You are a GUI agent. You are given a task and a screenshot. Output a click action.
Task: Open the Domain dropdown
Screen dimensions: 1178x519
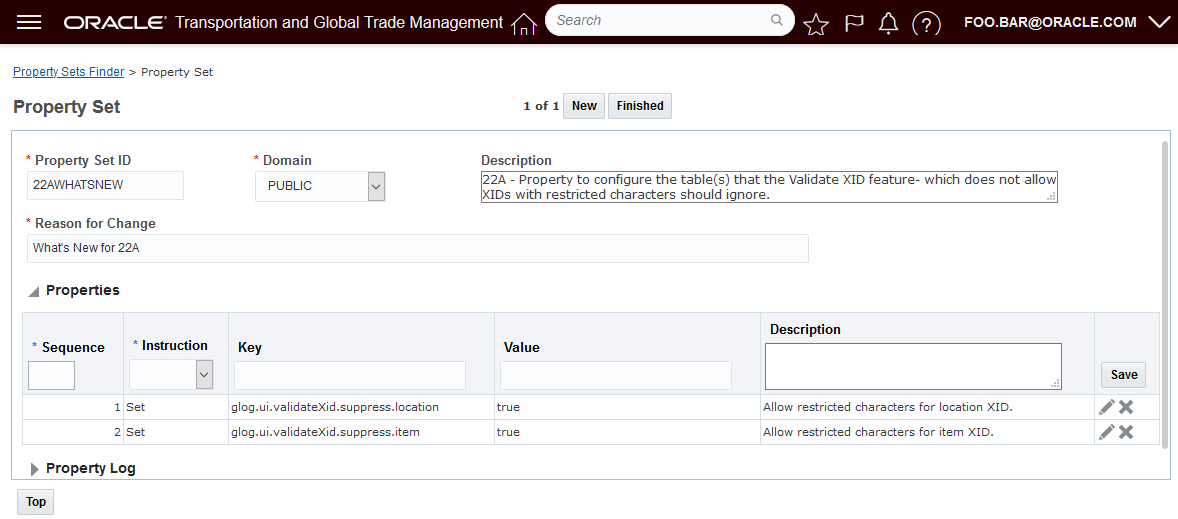376,186
